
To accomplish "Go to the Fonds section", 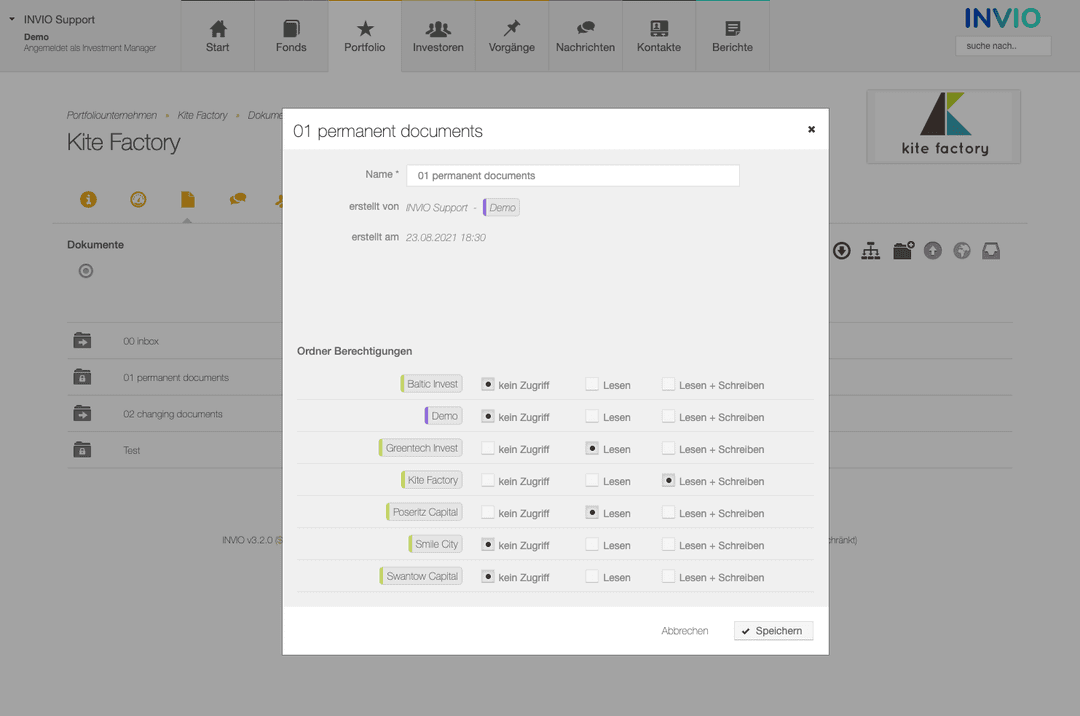I will [291, 36].
